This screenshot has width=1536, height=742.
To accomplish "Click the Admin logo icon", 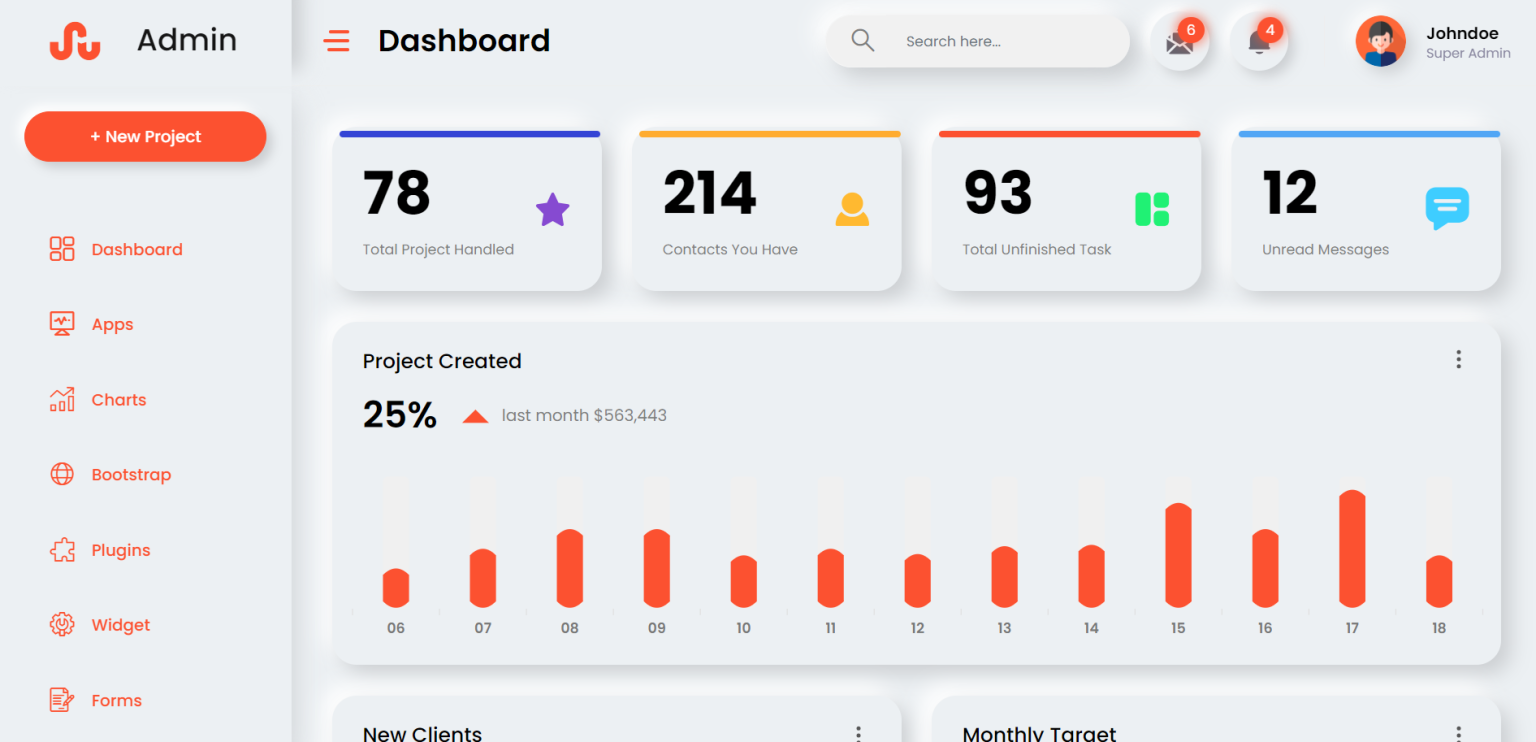I will pos(75,41).
